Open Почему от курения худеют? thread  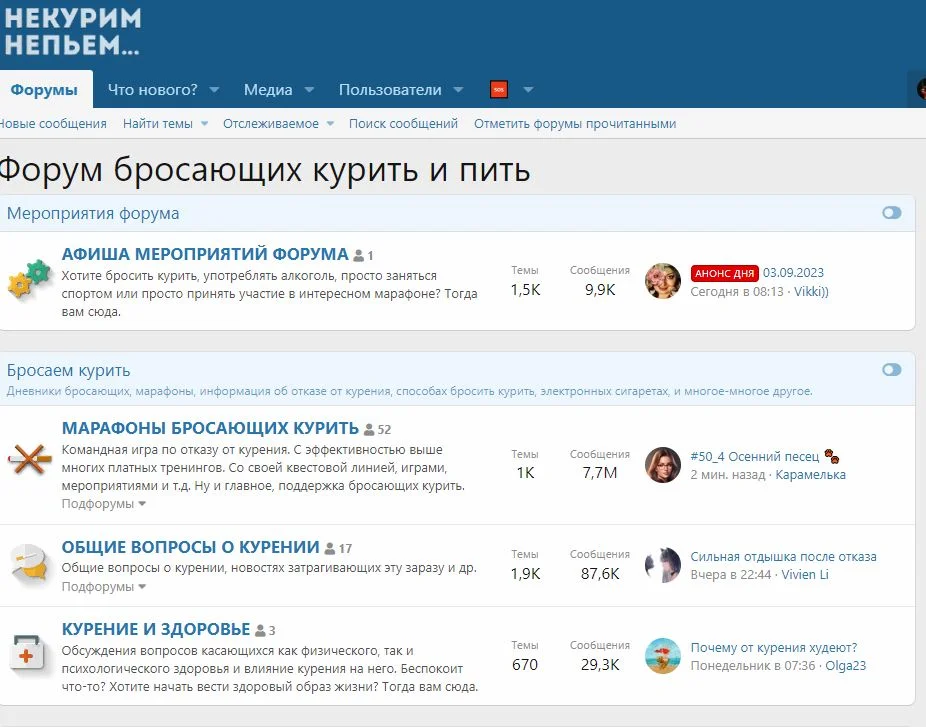[774, 647]
